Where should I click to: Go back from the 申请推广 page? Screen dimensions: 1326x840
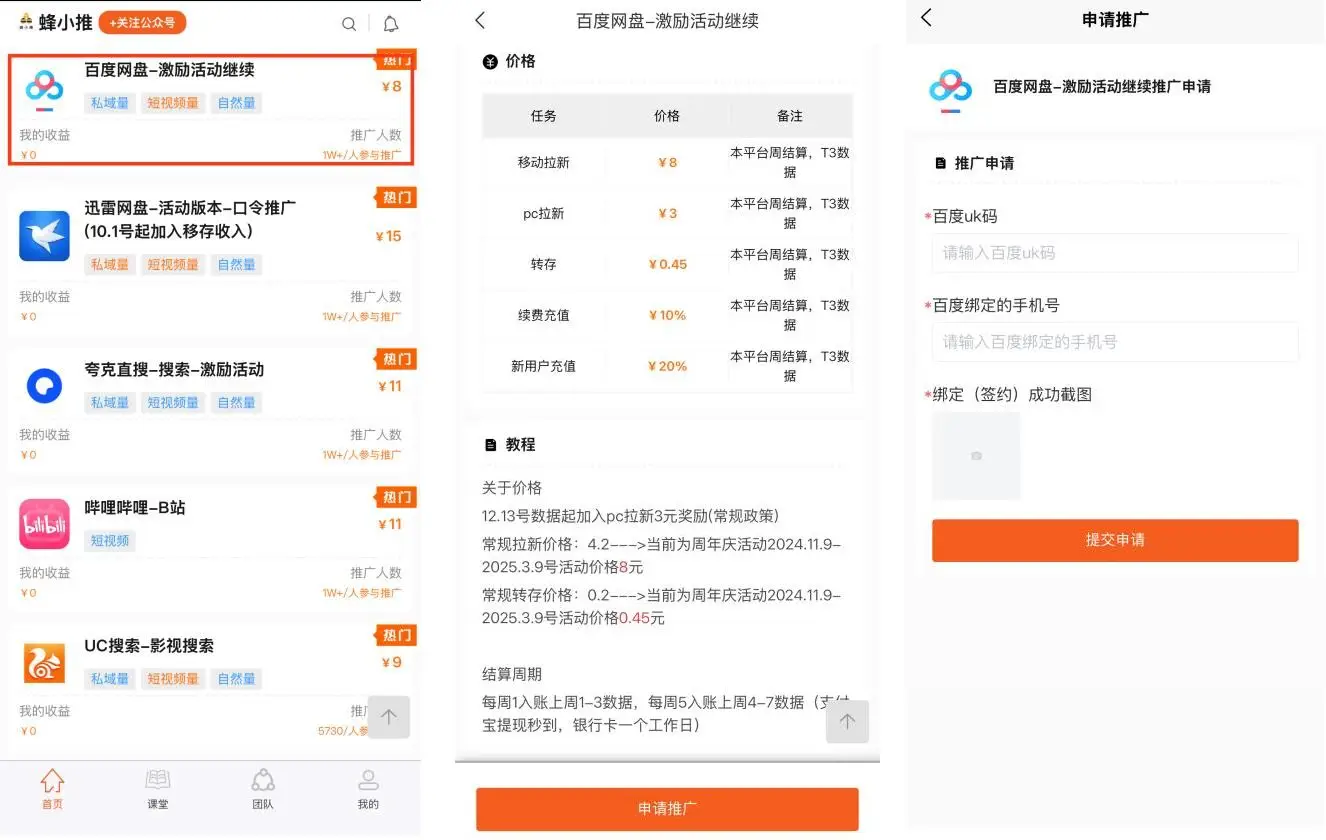[x=926, y=18]
